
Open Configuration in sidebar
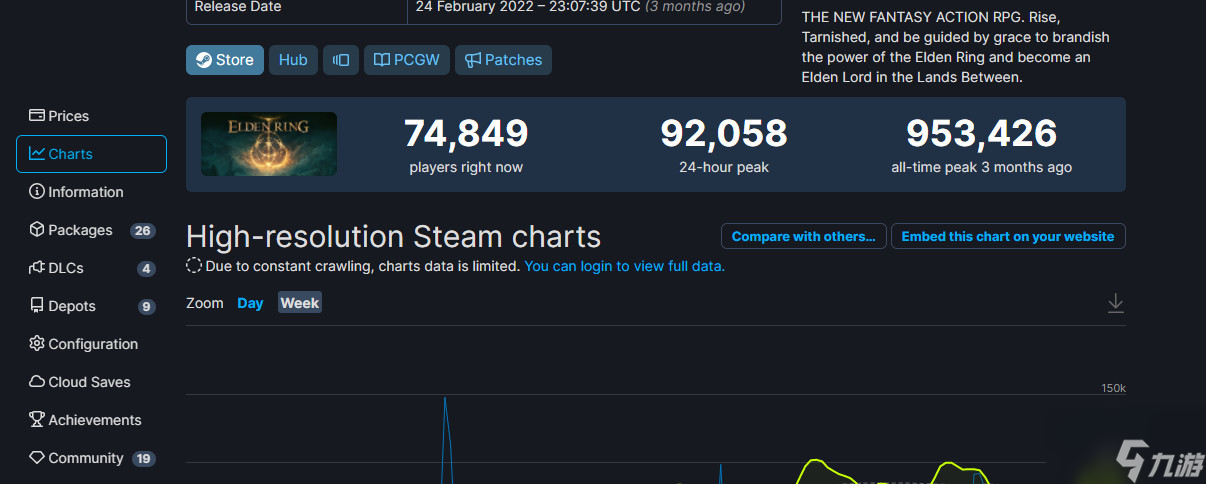(x=91, y=344)
